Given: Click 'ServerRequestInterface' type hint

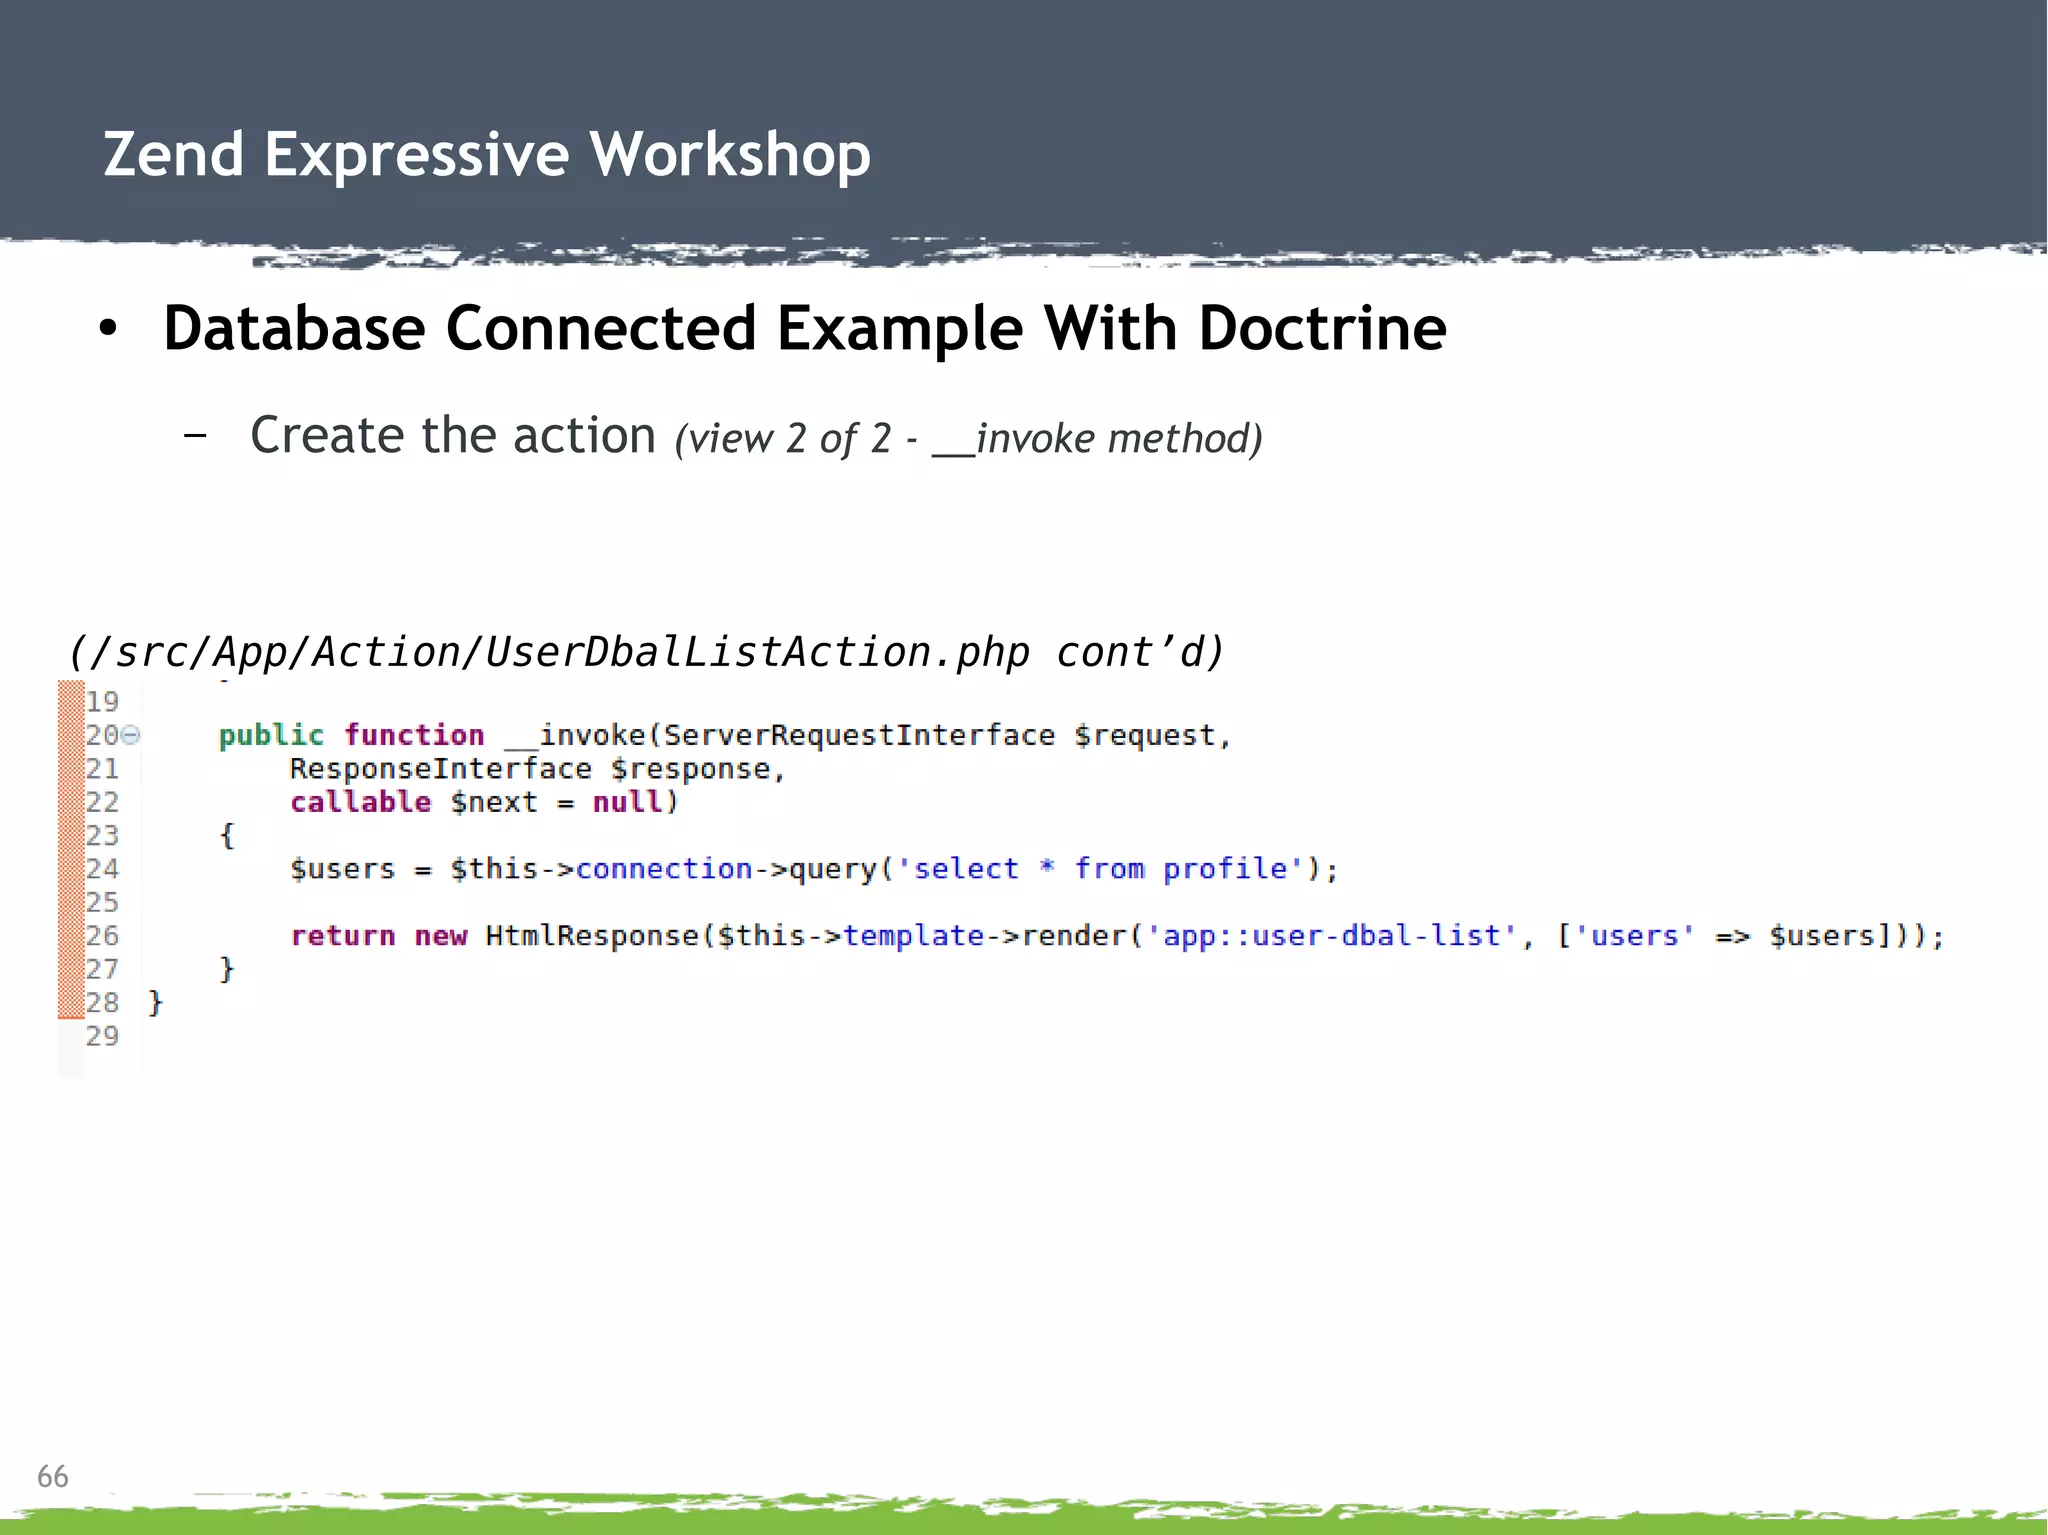Looking at the screenshot, I should 859,736.
